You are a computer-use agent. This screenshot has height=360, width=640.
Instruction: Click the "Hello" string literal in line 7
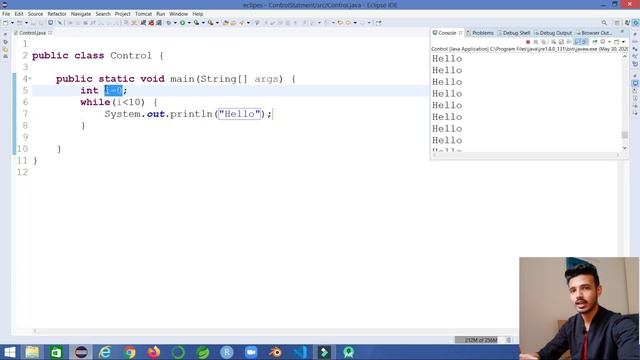click(239, 114)
